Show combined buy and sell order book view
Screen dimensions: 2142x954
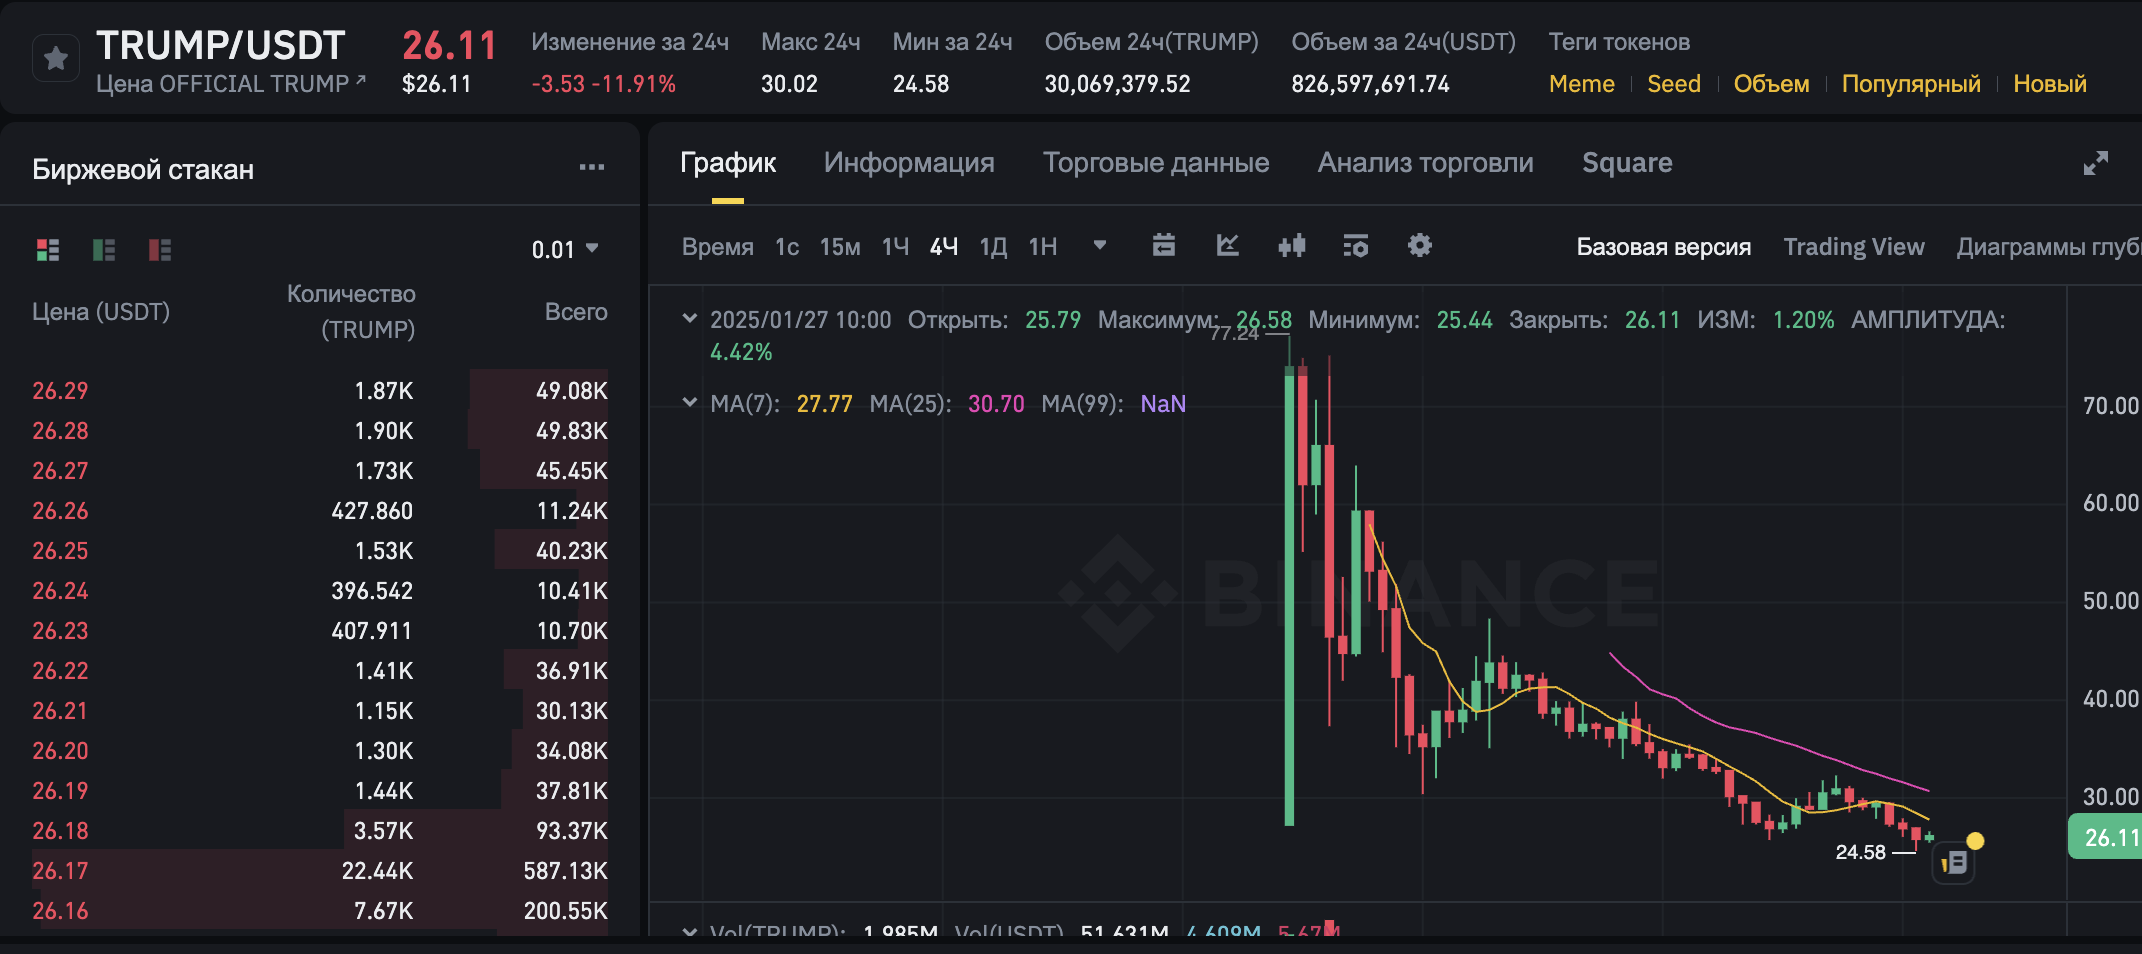48,249
